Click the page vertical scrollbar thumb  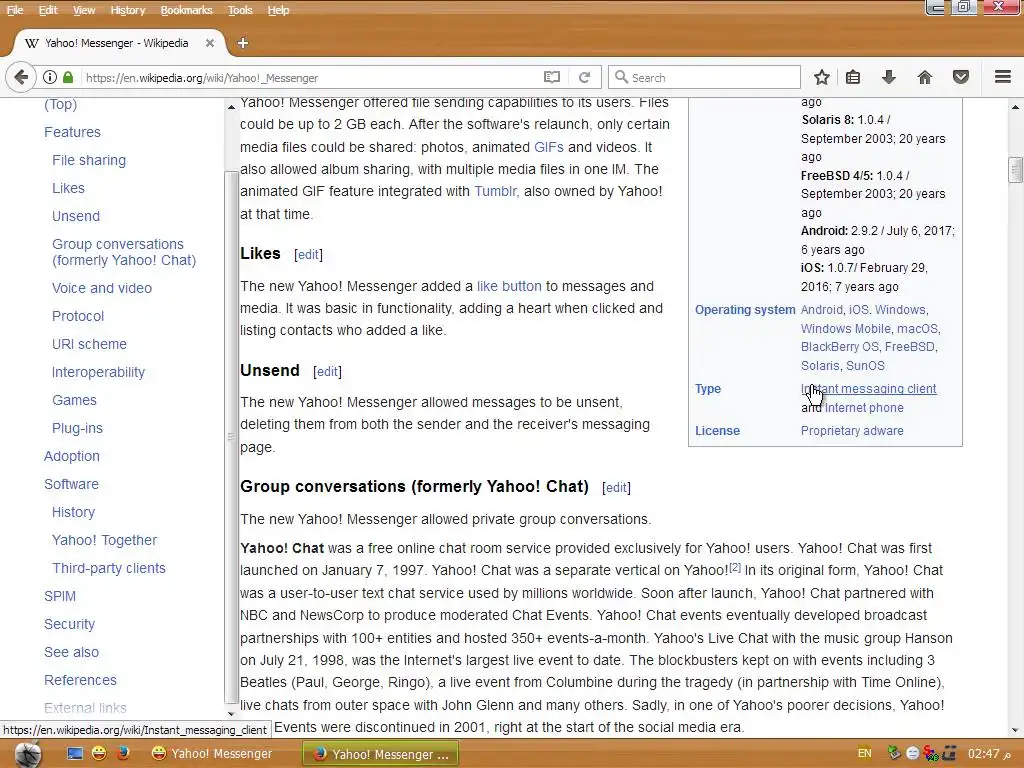(x=1015, y=170)
